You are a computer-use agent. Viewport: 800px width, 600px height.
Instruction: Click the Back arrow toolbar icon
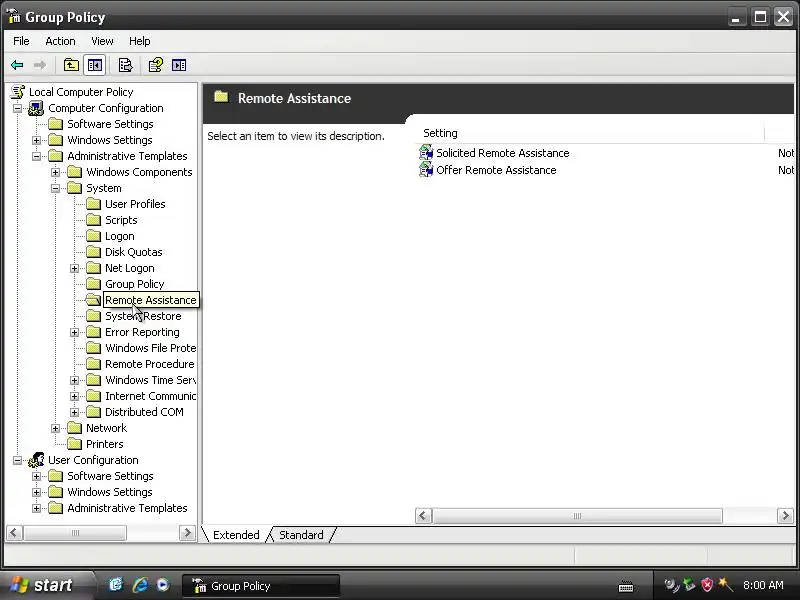point(17,65)
